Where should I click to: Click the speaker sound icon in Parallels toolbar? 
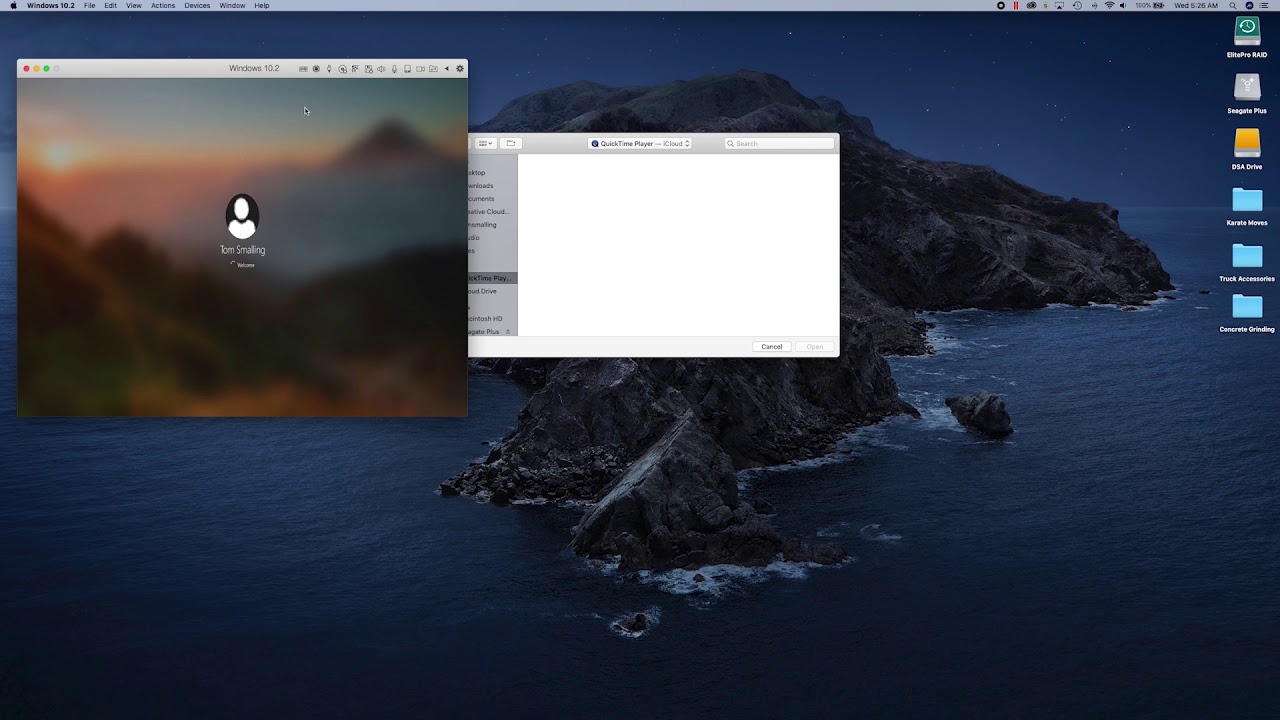pos(381,69)
